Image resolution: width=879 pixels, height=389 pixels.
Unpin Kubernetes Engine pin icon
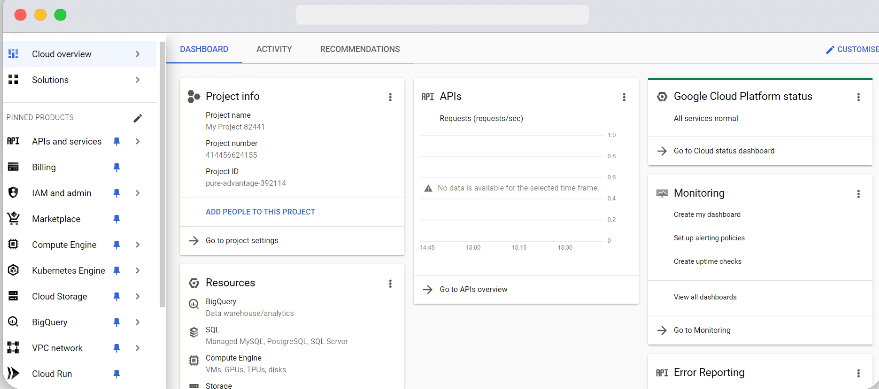click(117, 270)
